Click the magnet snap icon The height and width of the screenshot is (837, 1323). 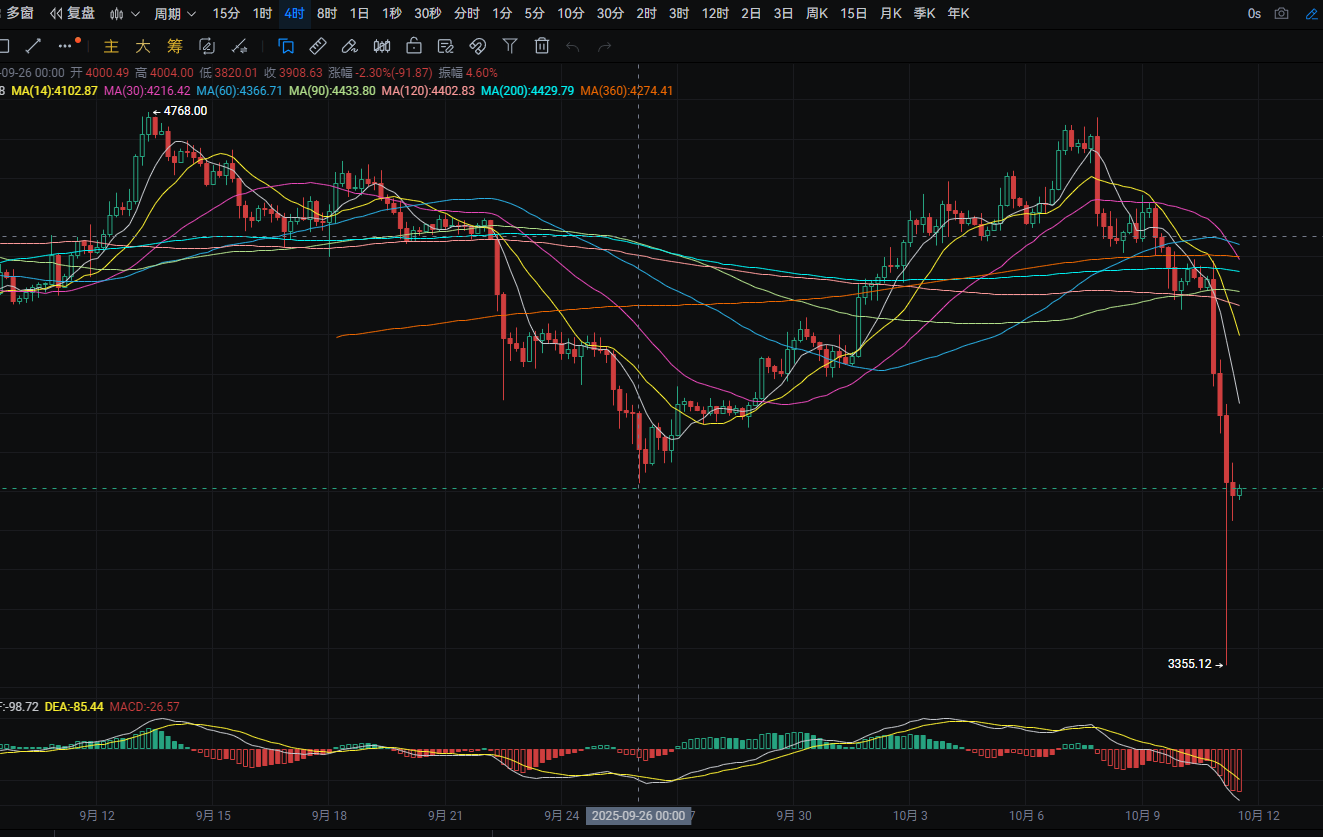pos(477,46)
